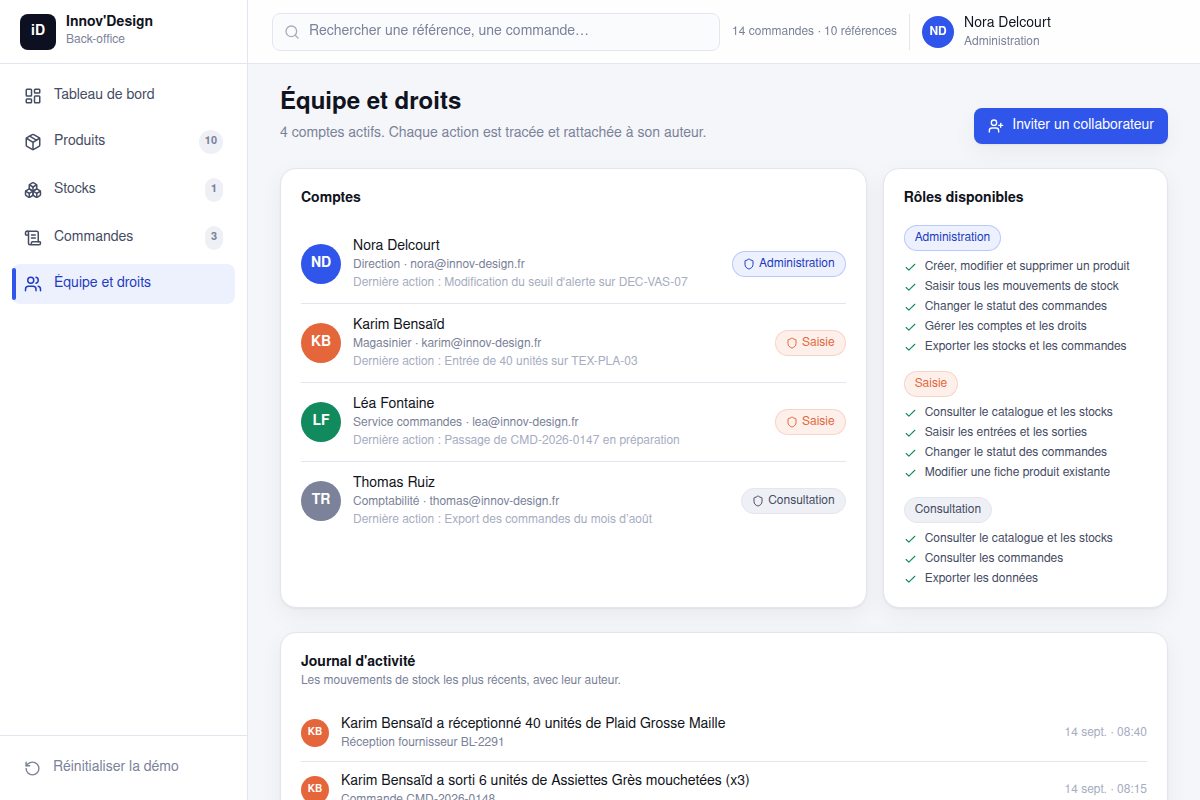Focus the reference search field

[x=495, y=31]
